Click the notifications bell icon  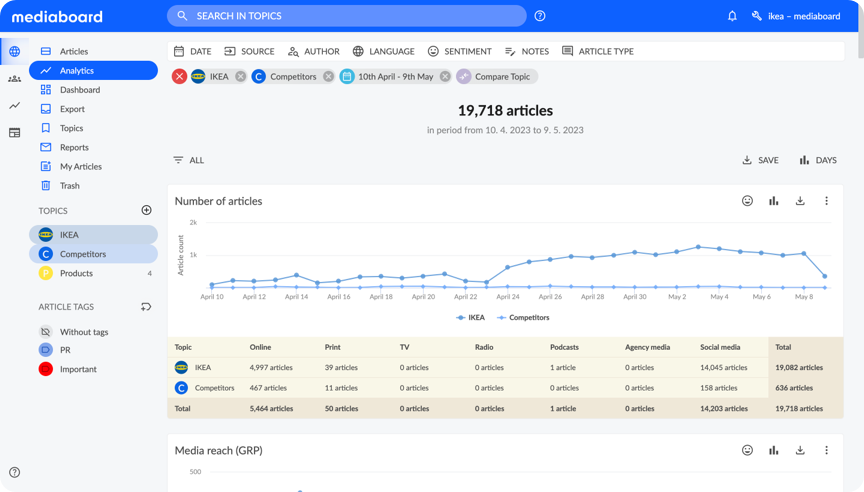pyautogui.click(x=732, y=16)
